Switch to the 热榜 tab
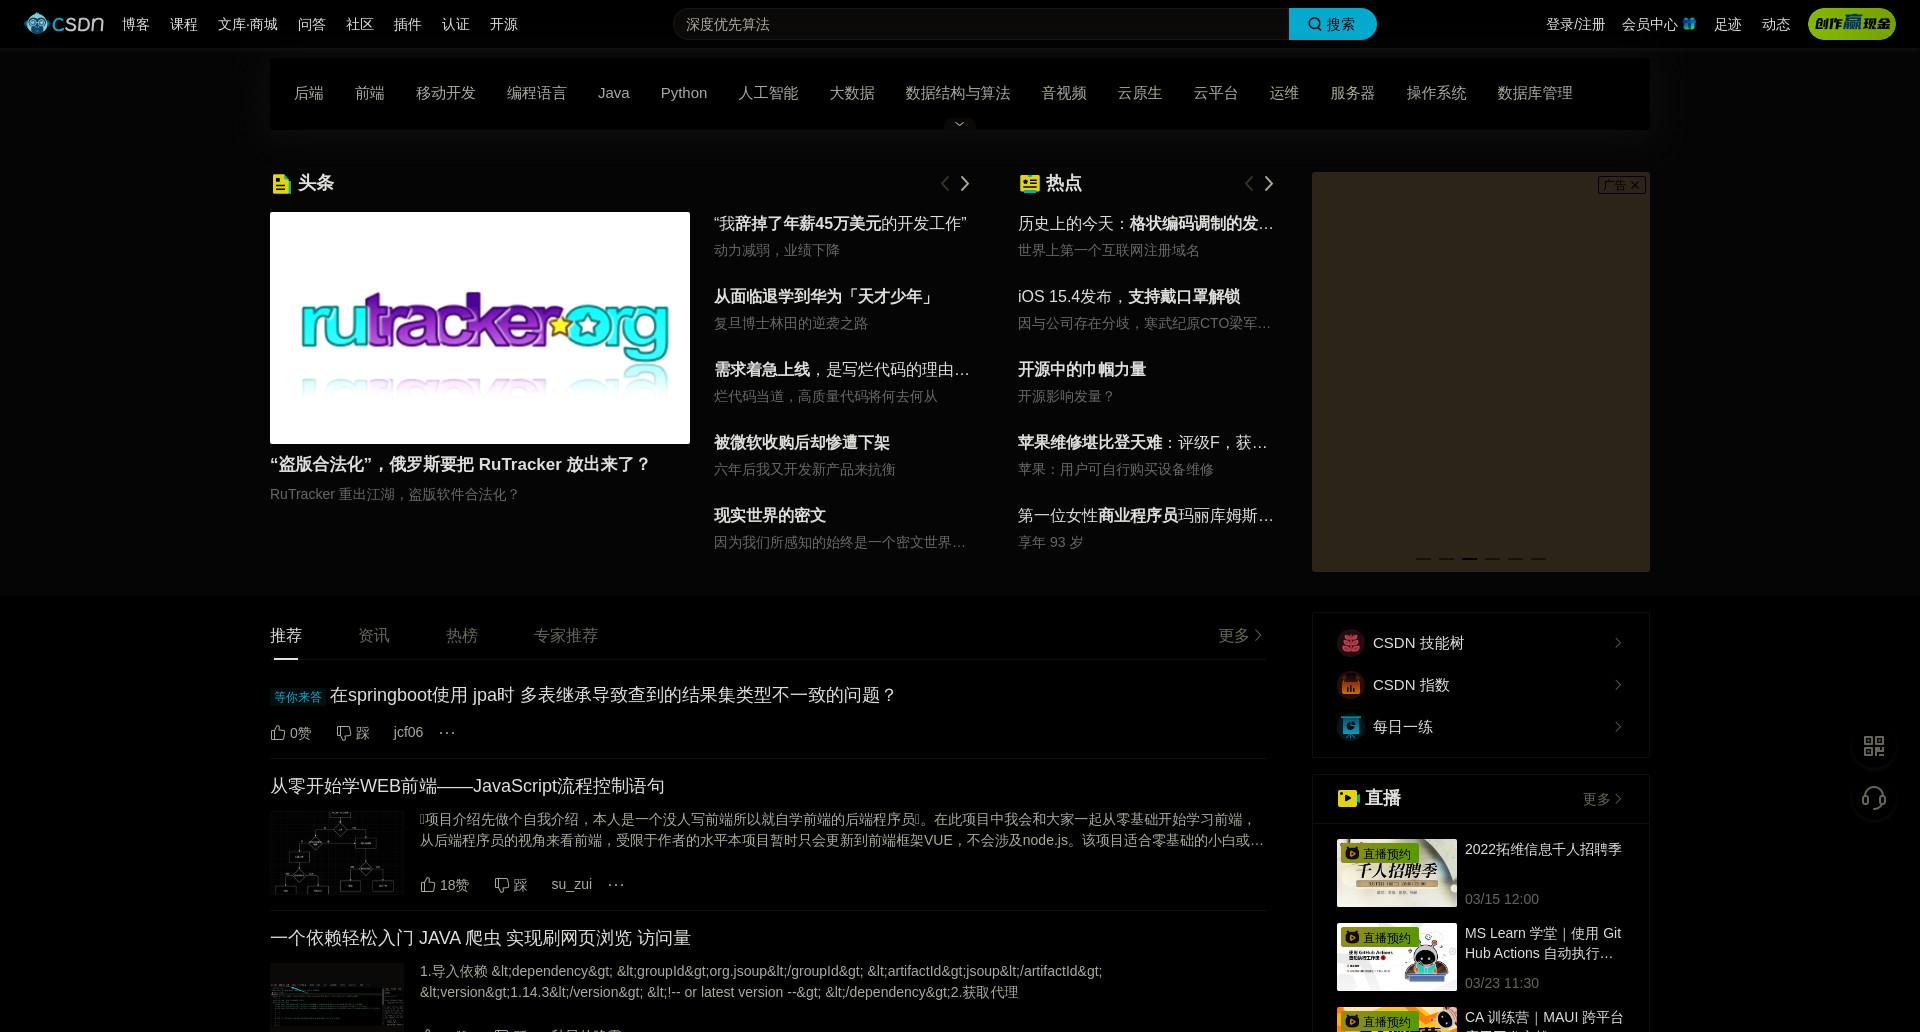The width and height of the screenshot is (1920, 1032). tap(462, 635)
